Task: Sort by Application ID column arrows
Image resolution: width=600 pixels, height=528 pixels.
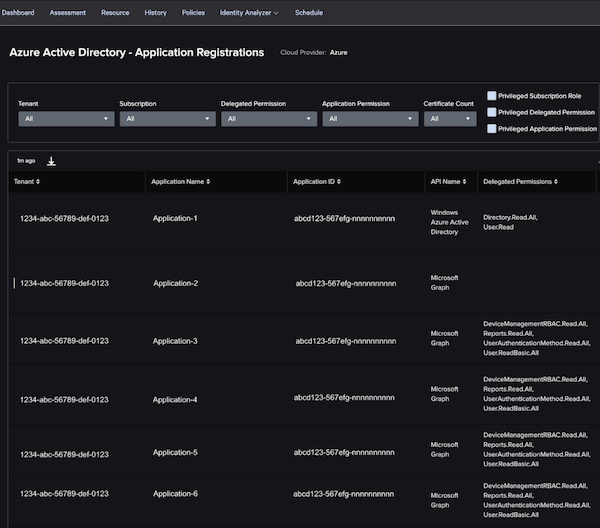Action: [339, 182]
